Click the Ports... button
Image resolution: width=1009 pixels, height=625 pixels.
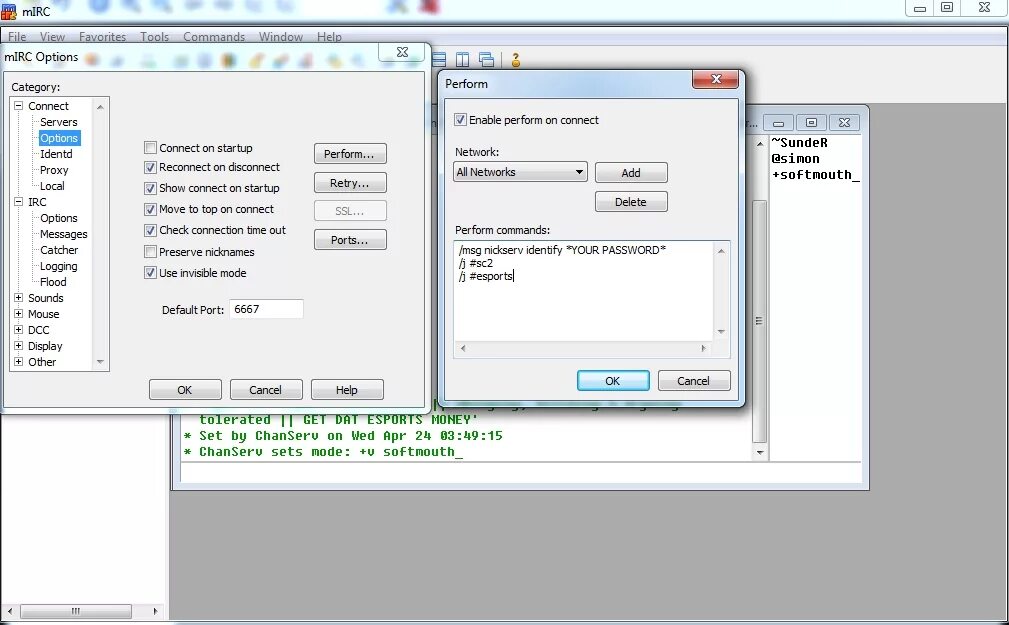[x=350, y=239]
